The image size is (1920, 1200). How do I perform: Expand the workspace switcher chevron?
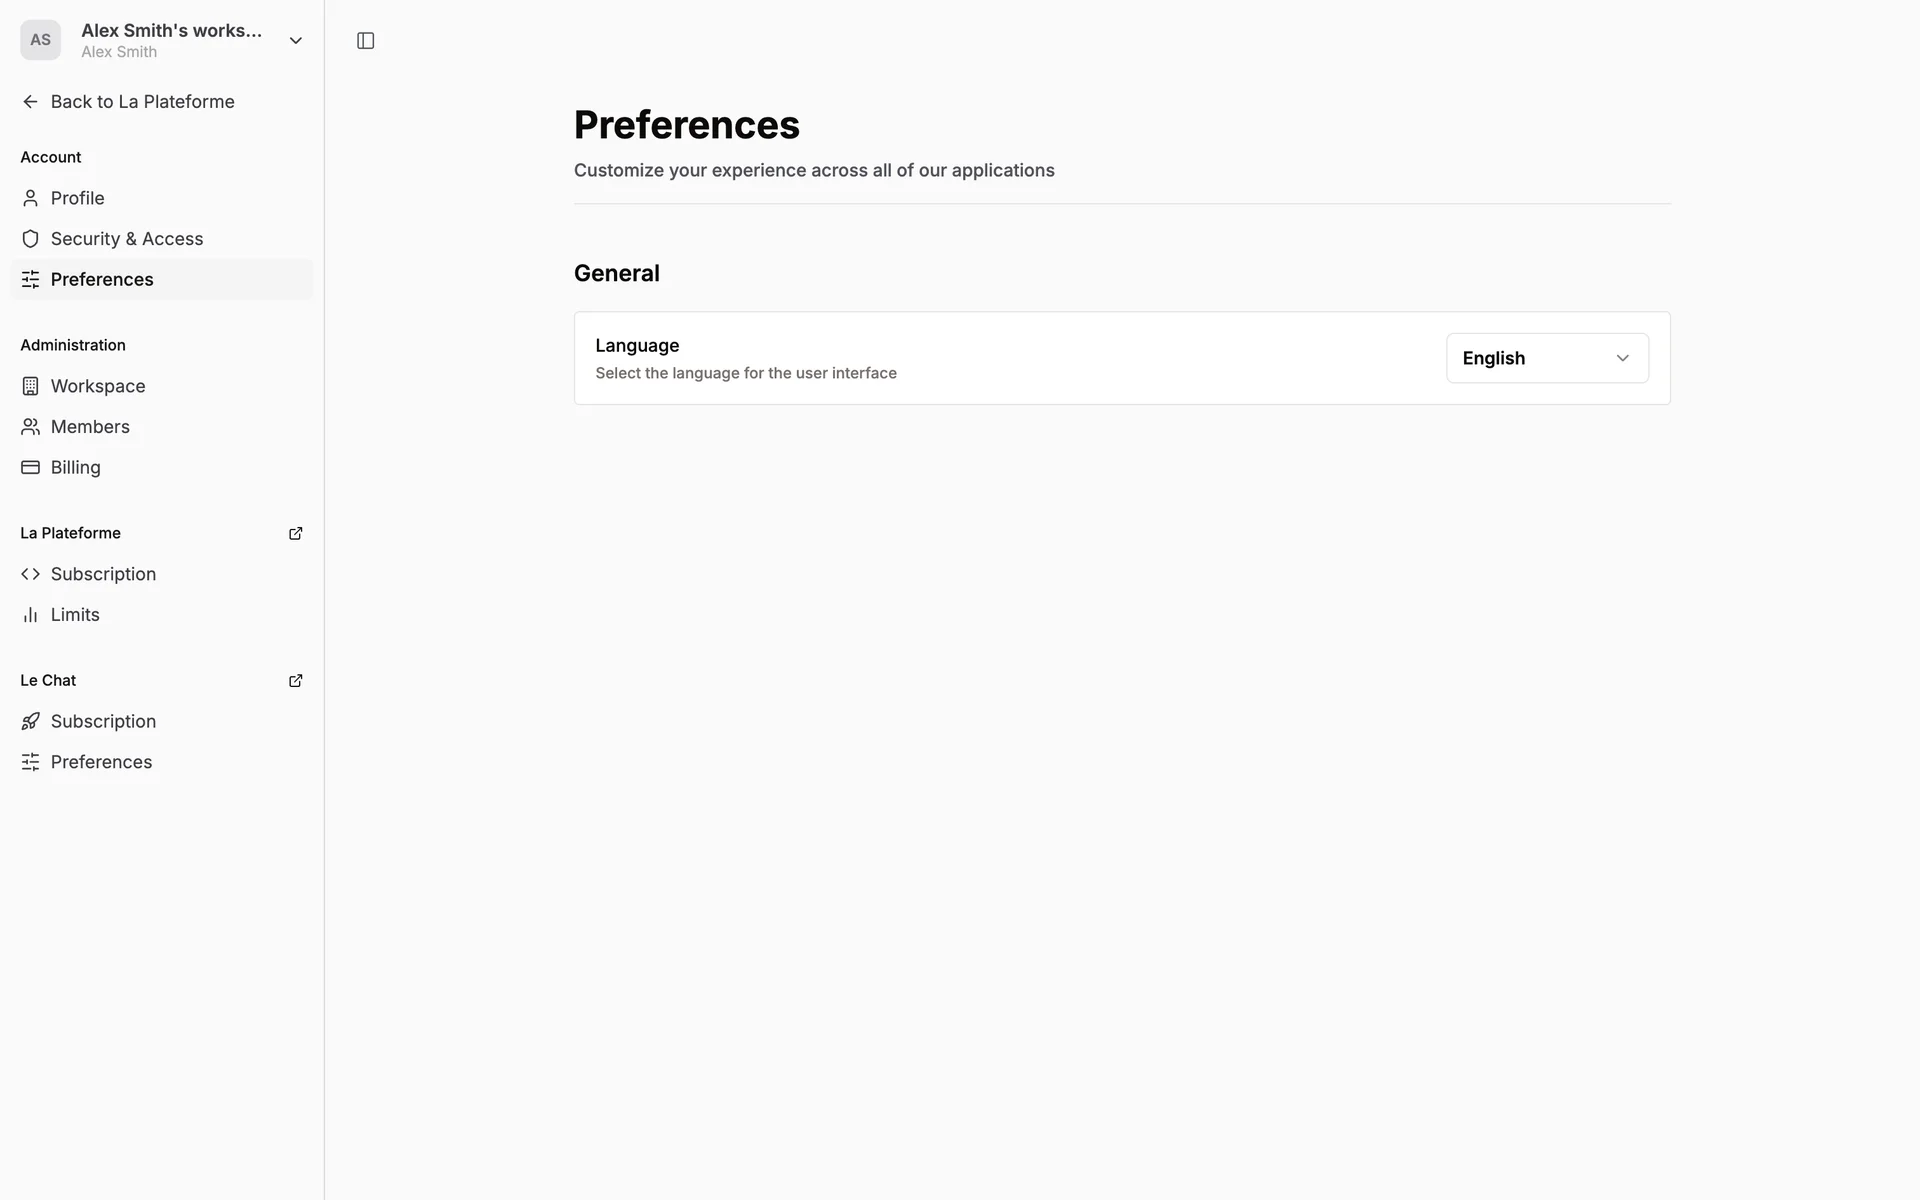[295, 41]
